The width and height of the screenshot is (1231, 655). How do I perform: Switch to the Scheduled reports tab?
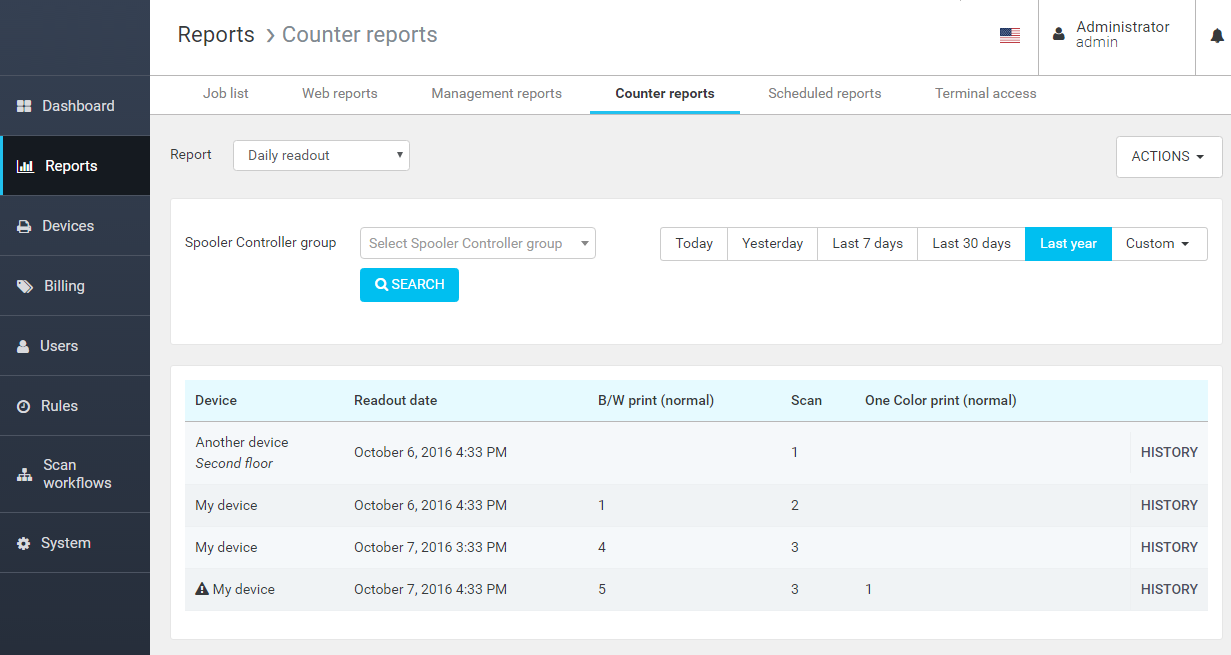click(x=824, y=94)
